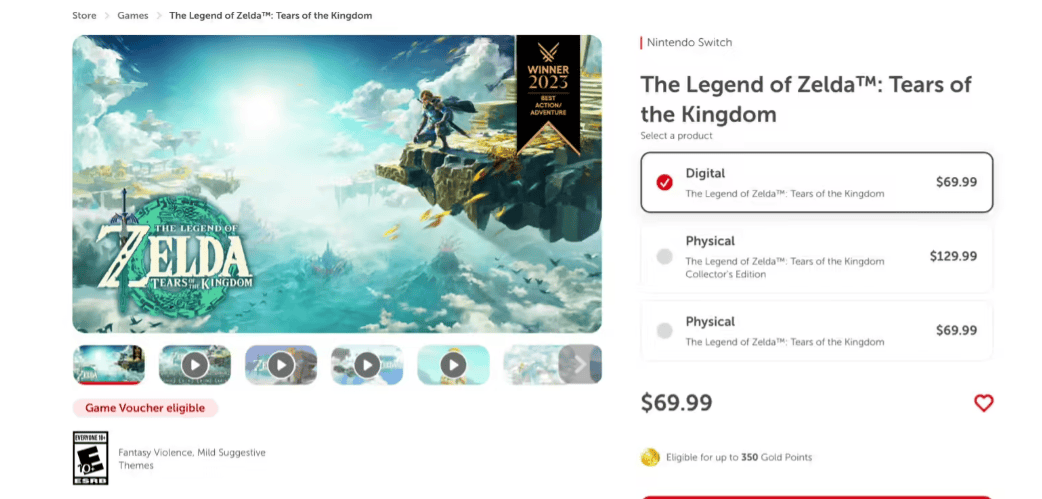The height and width of the screenshot is (499, 1042).
Task: Play the first video thumbnail trailer
Action: (195, 364)
